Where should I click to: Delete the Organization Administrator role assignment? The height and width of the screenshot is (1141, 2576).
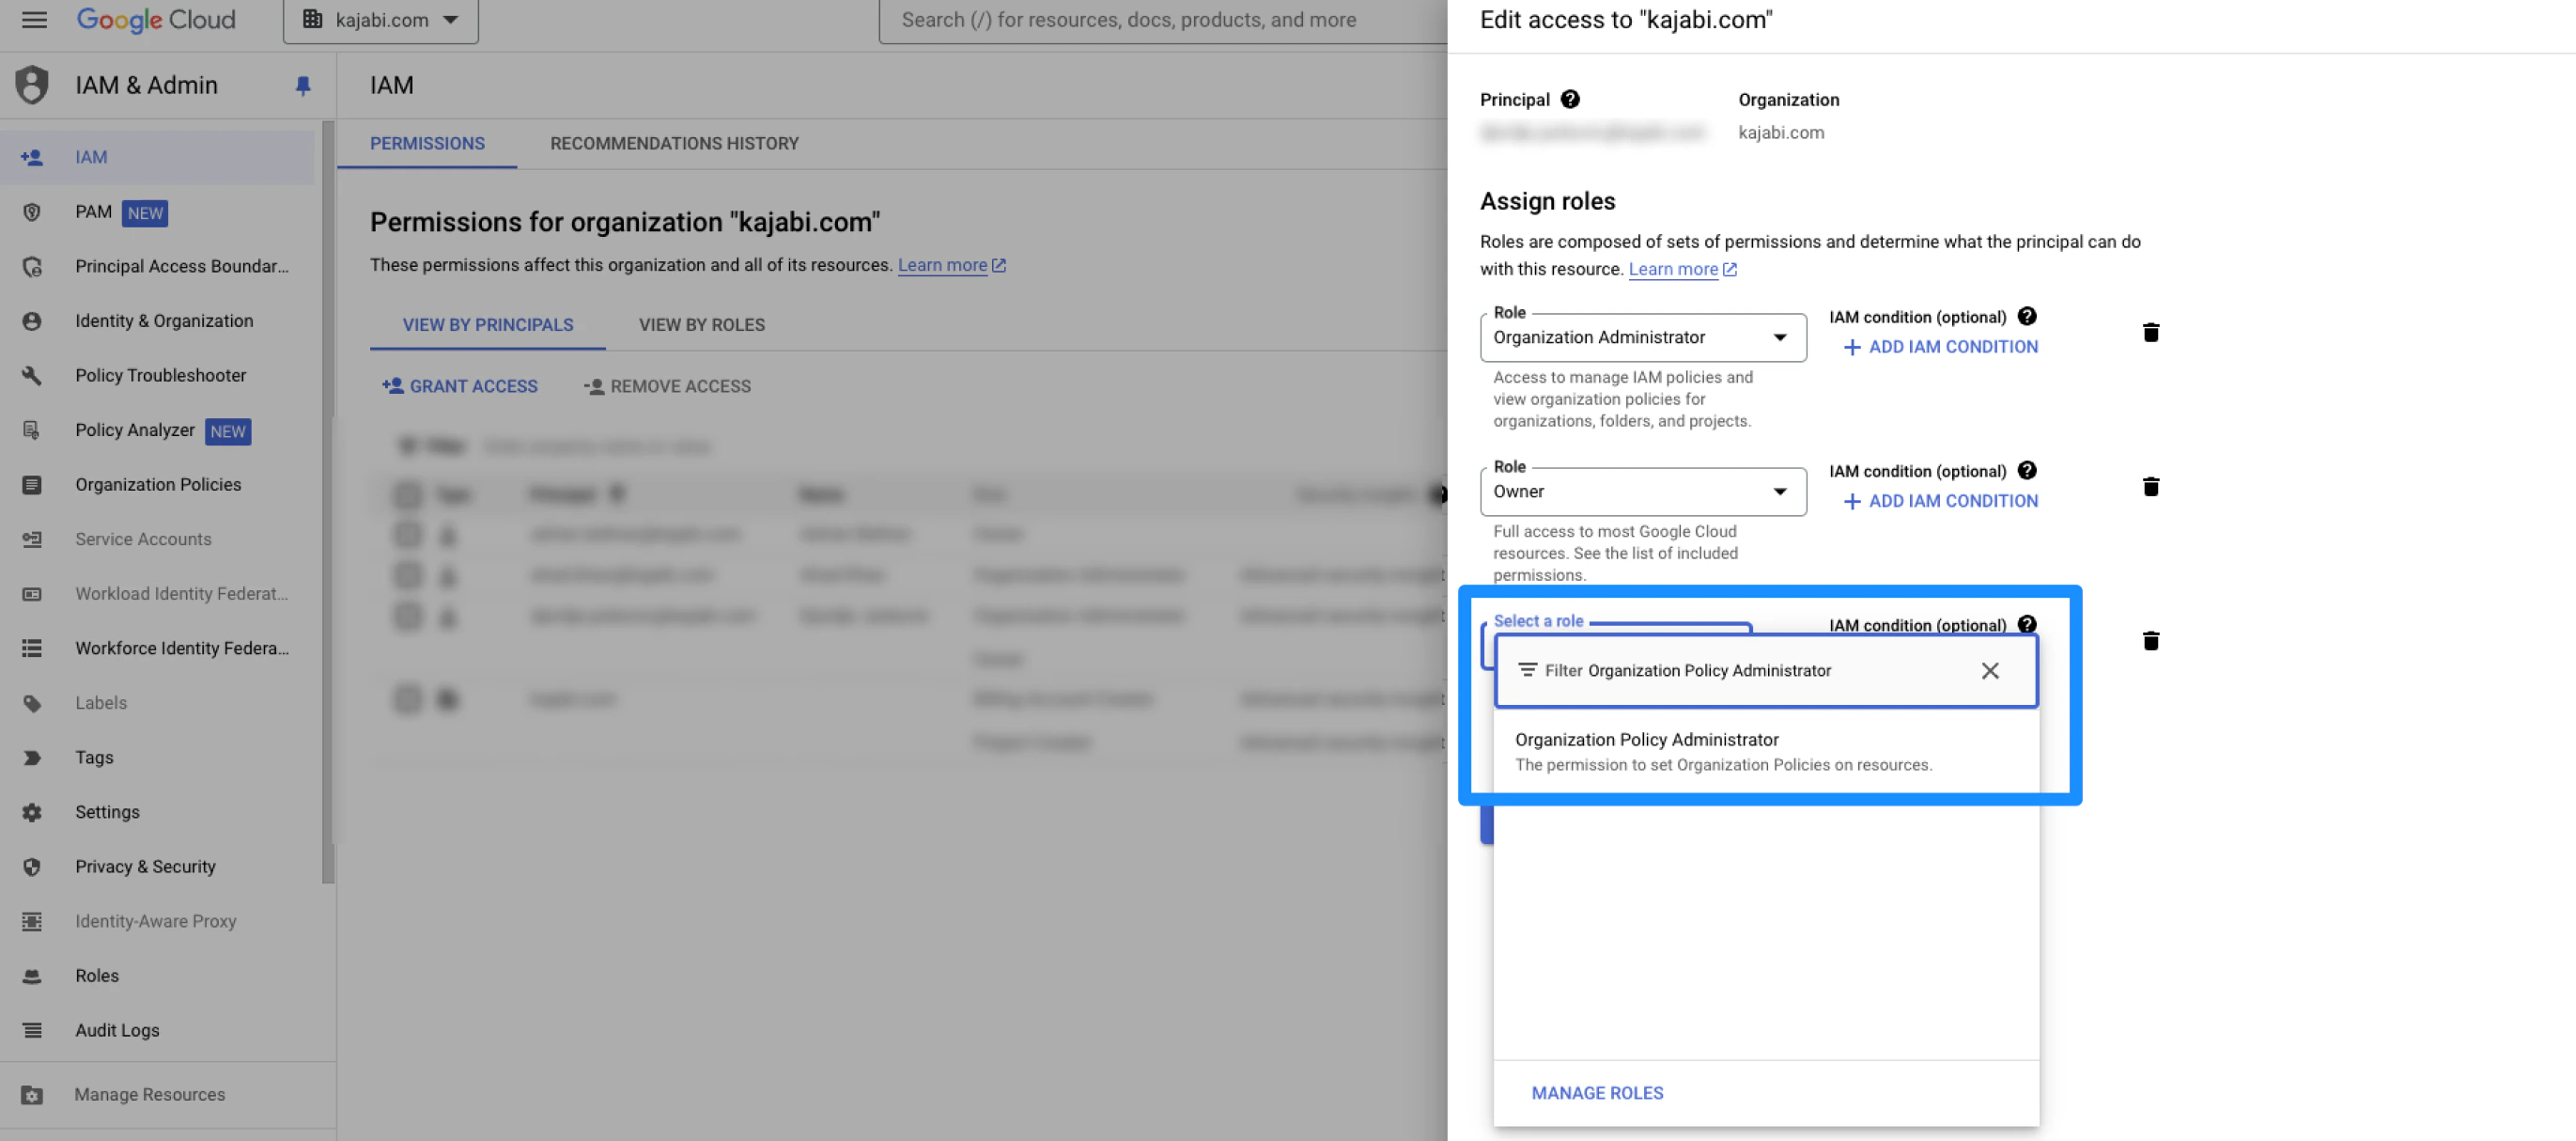2150,333
